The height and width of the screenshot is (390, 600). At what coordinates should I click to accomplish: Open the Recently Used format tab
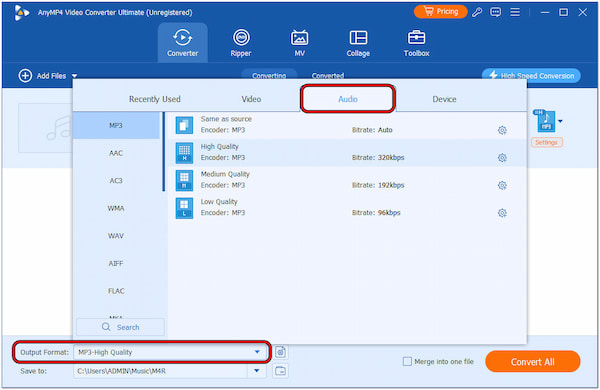click(155, 99)
